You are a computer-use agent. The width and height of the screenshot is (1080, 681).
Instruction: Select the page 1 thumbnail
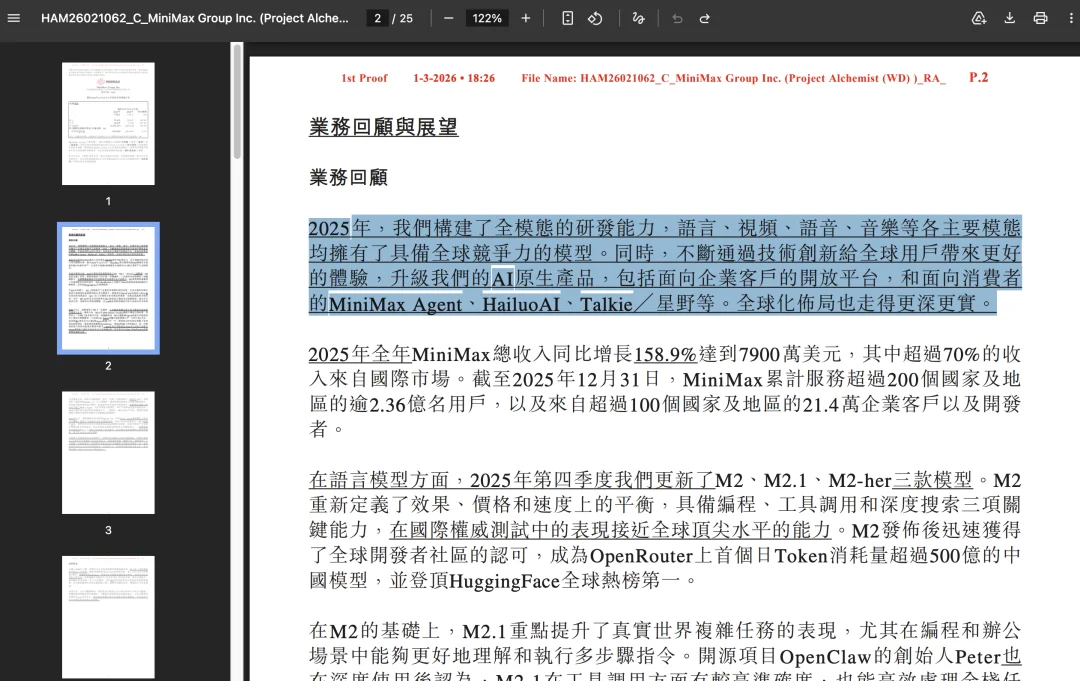point(108,123)
